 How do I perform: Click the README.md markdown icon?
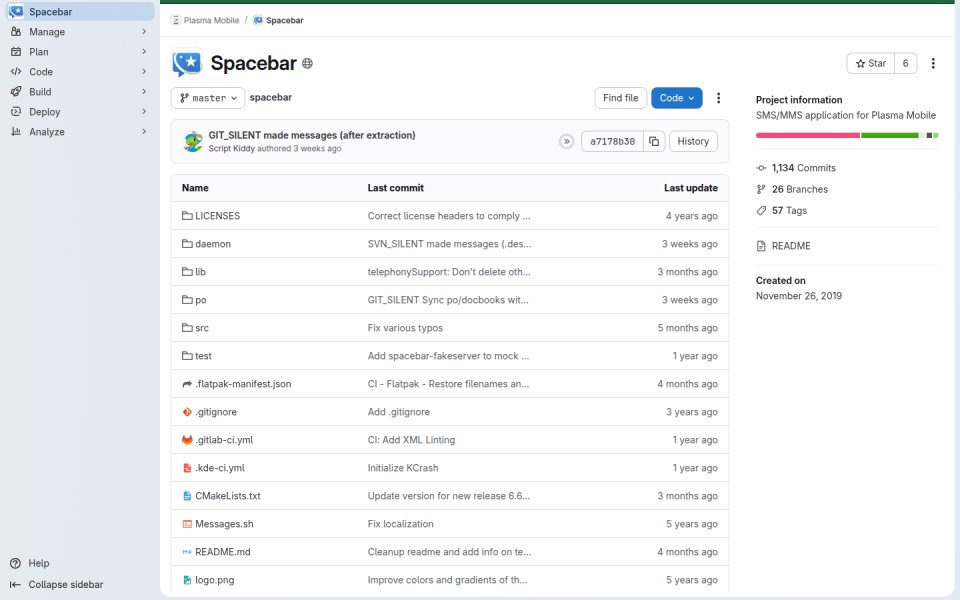point(187,552)
